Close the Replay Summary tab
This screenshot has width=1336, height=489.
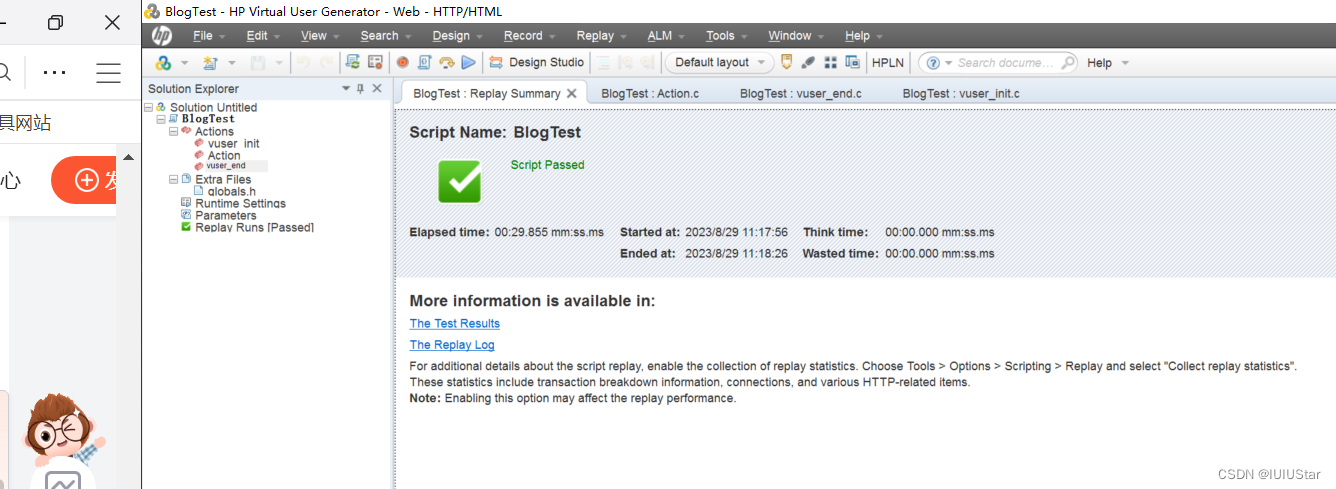[572, 93]
